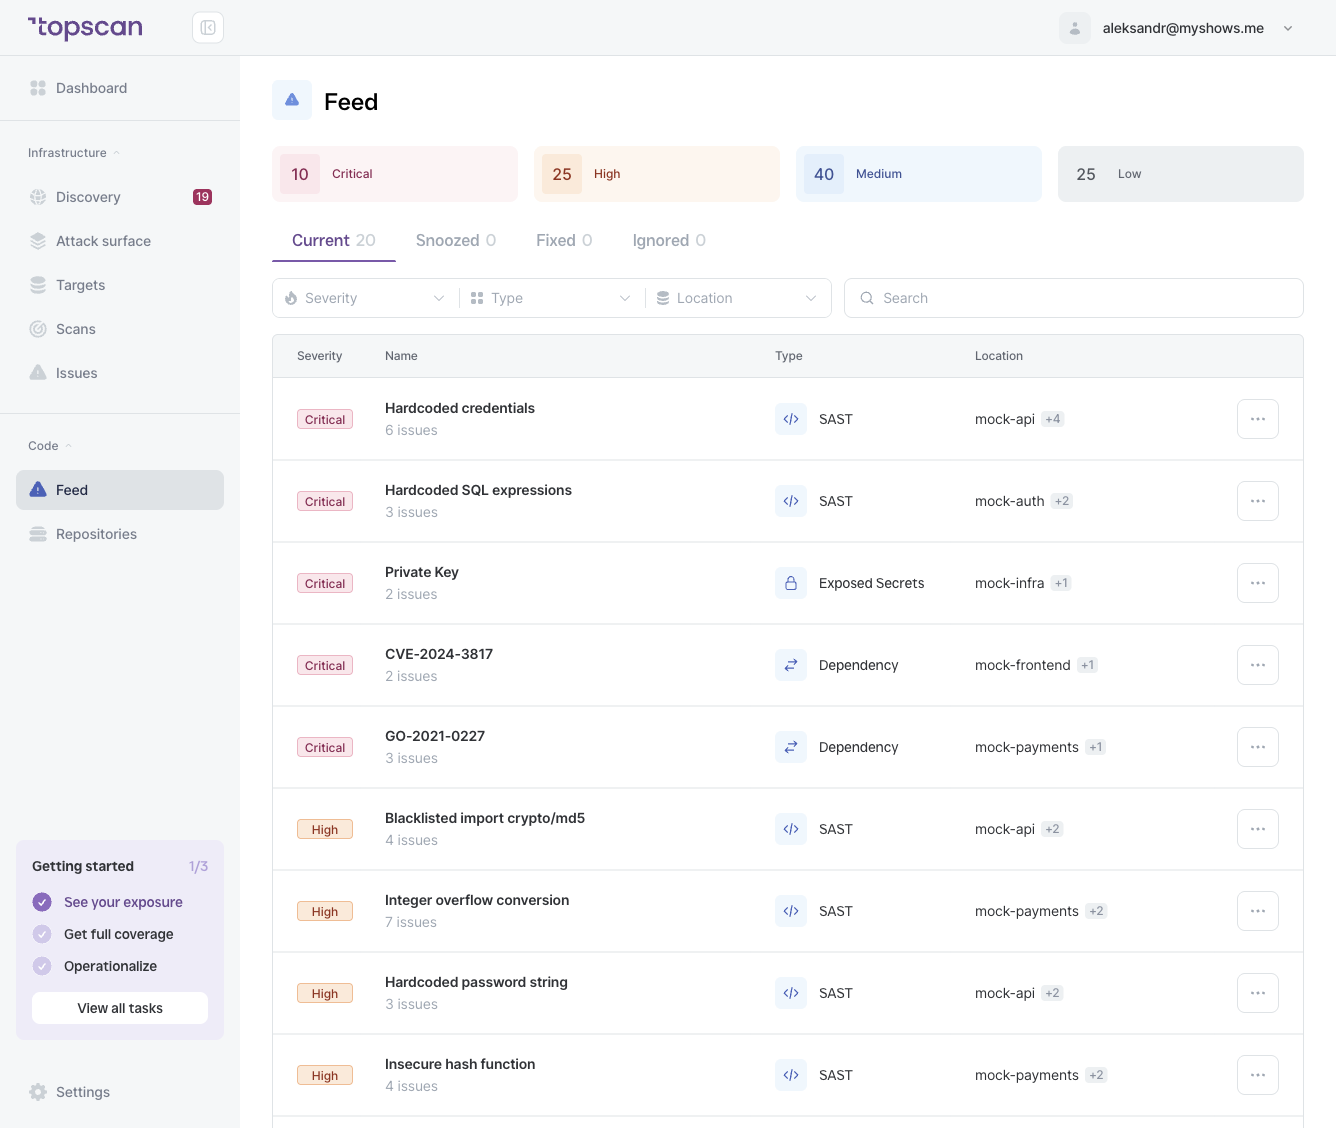Viewport: 1336px width, 1128px height.
Task: Click the View all tasks button
Action: (x=120, y=1008)
